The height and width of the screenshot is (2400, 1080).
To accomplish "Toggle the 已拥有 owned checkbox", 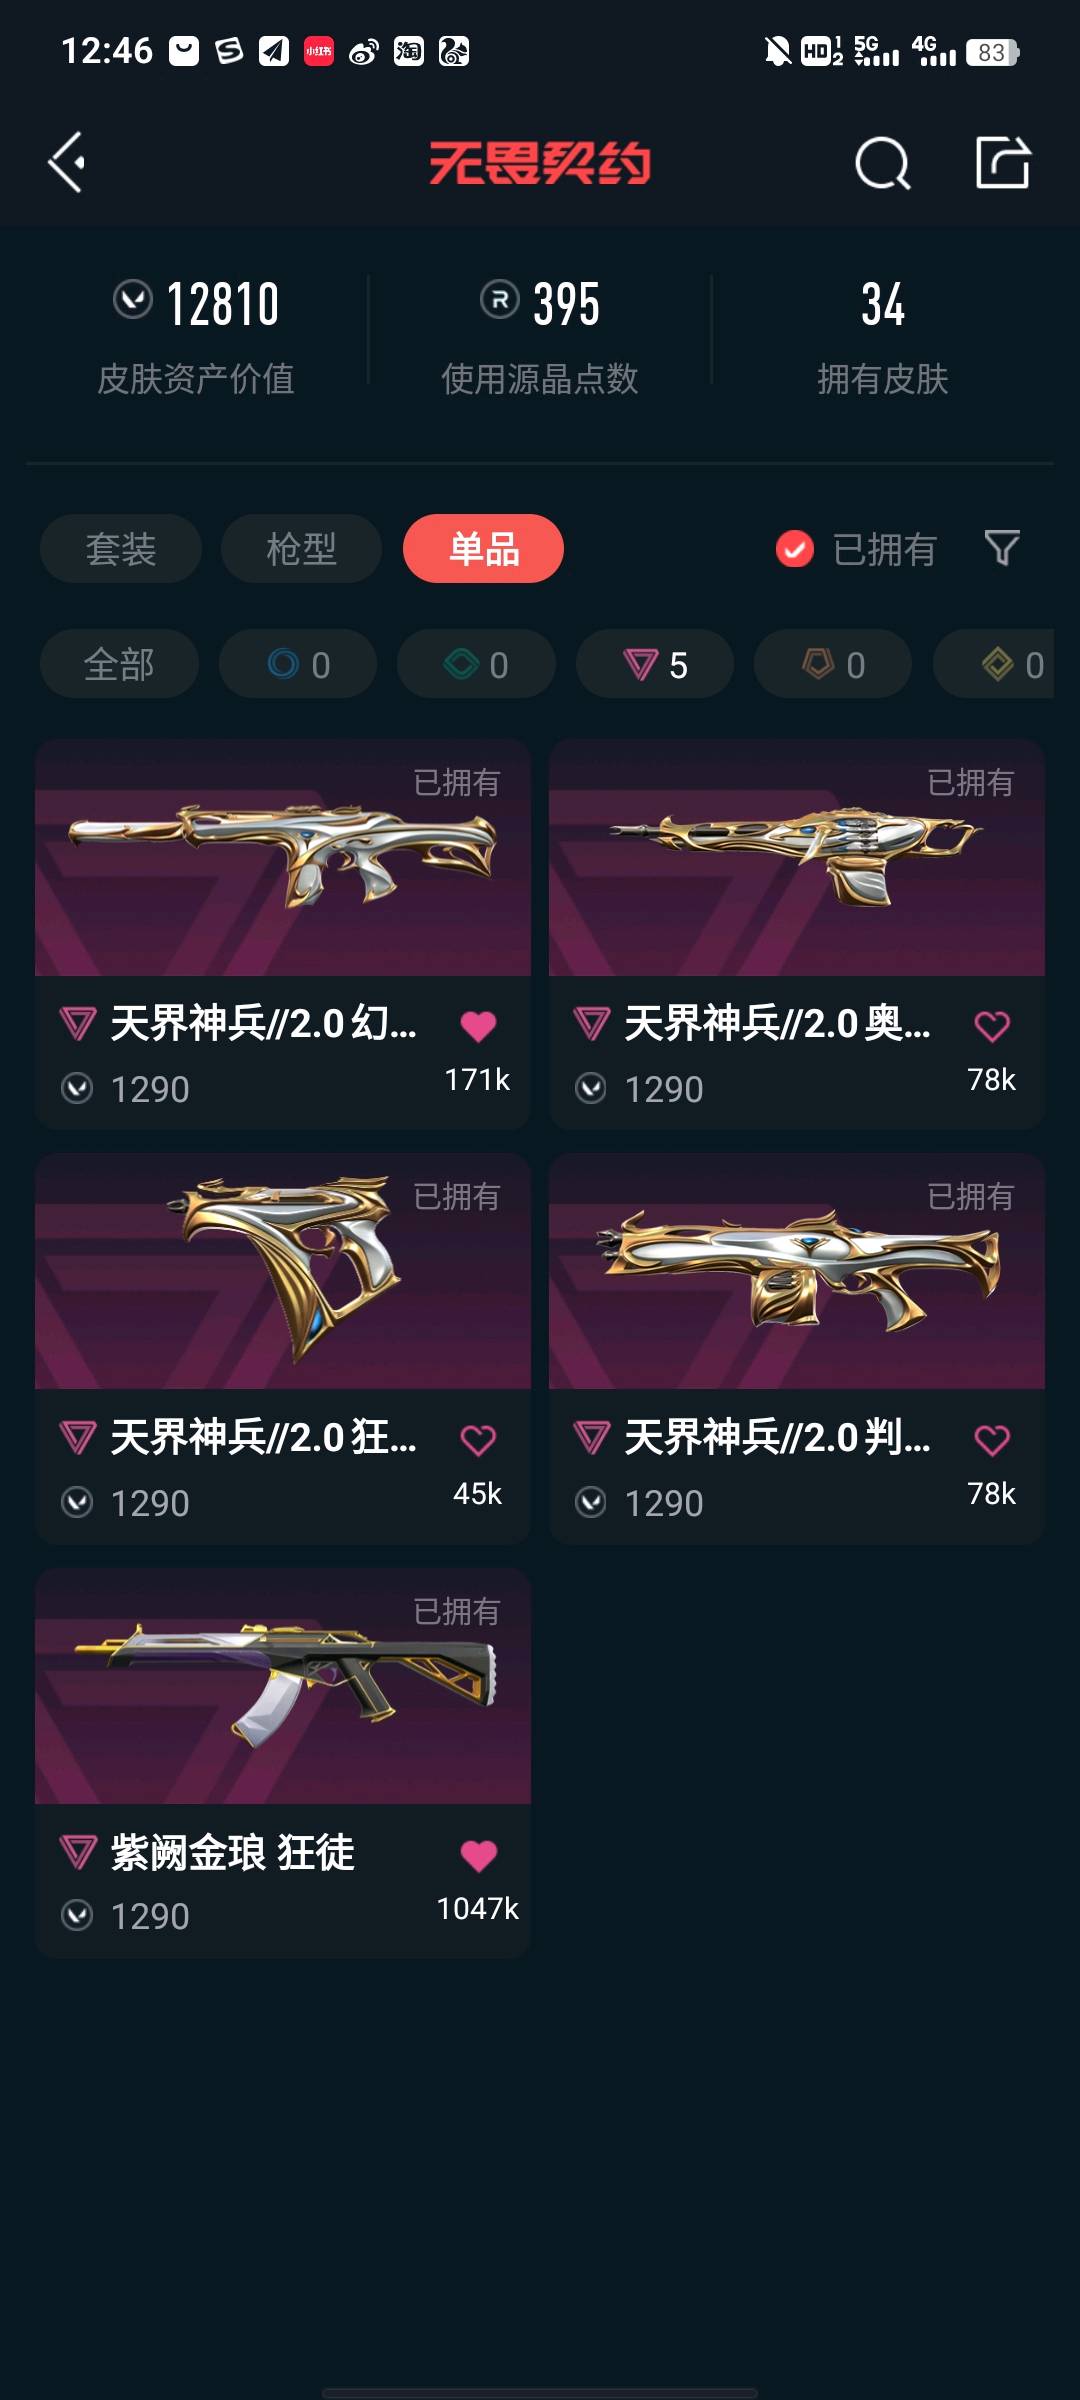I will (x=795, y=549).
